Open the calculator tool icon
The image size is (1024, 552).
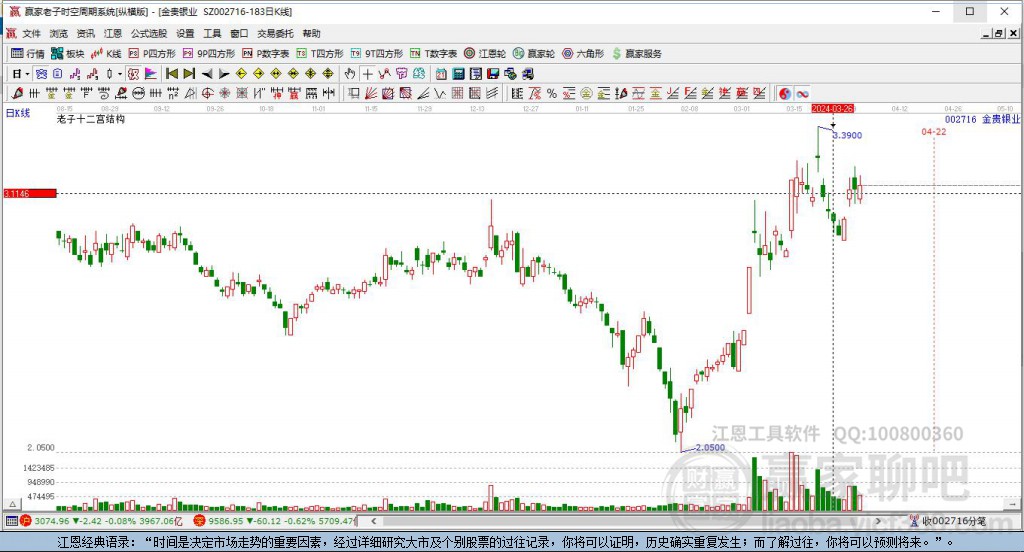click(458, 74)
